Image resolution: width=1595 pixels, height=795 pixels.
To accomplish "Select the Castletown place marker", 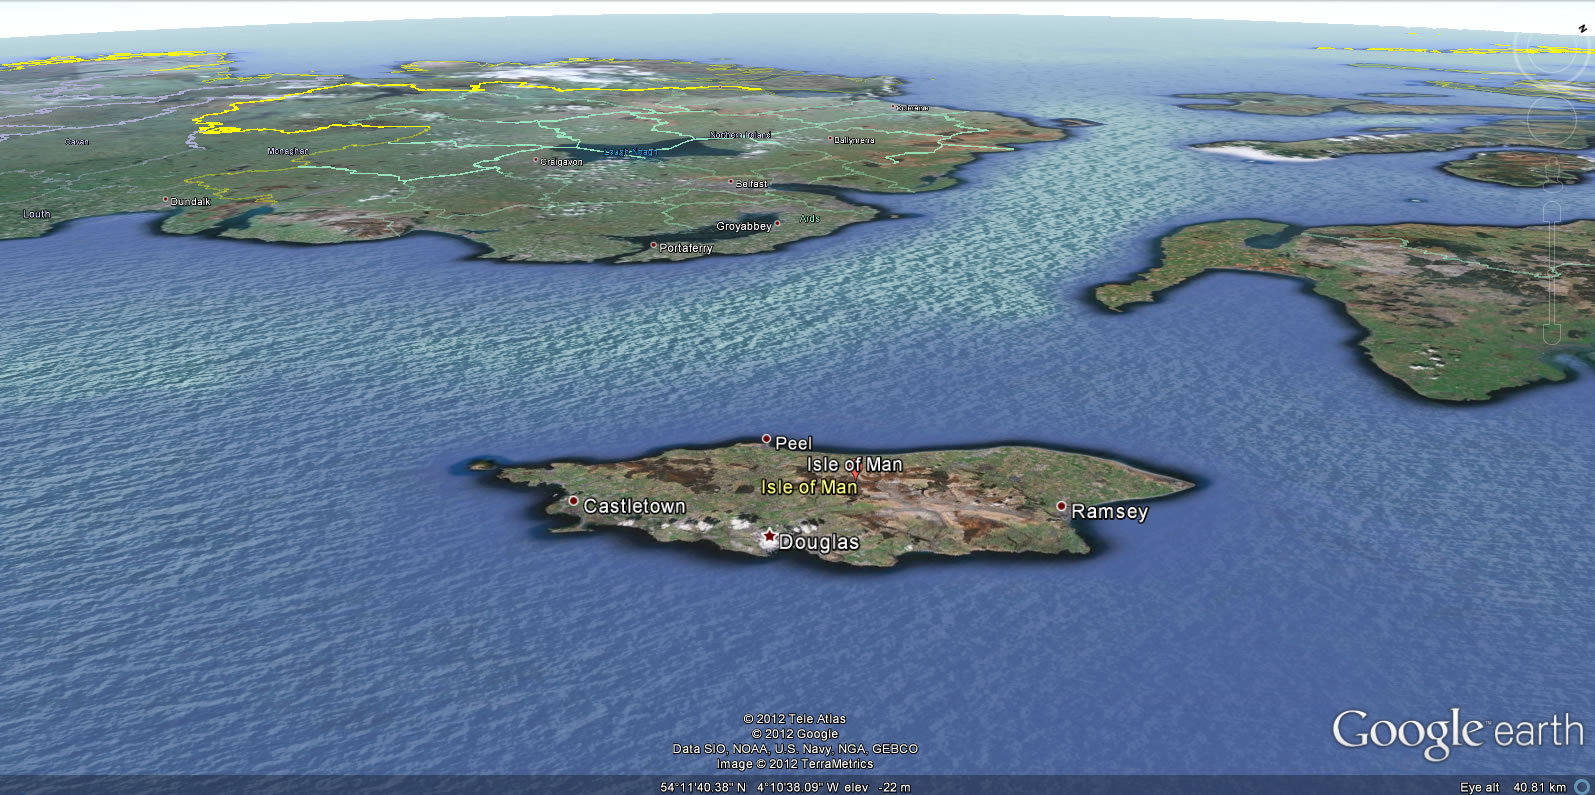I will [573, 501].
